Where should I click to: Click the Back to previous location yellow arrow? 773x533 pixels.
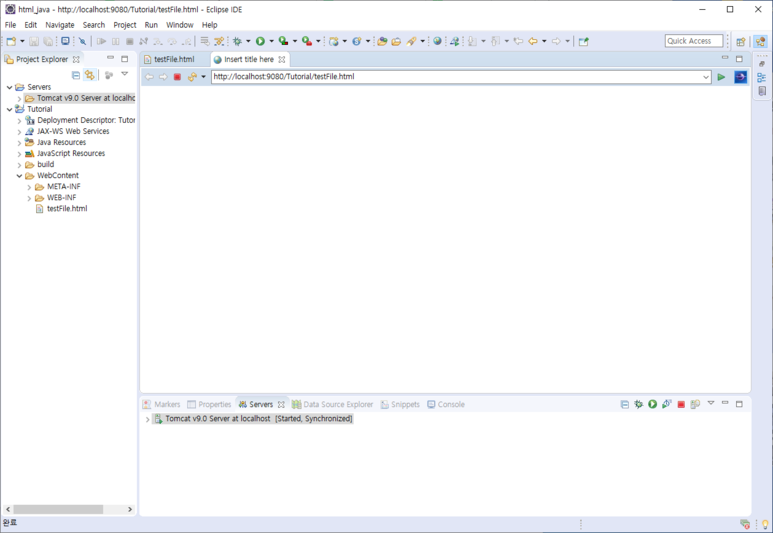(x=533, y=41)
